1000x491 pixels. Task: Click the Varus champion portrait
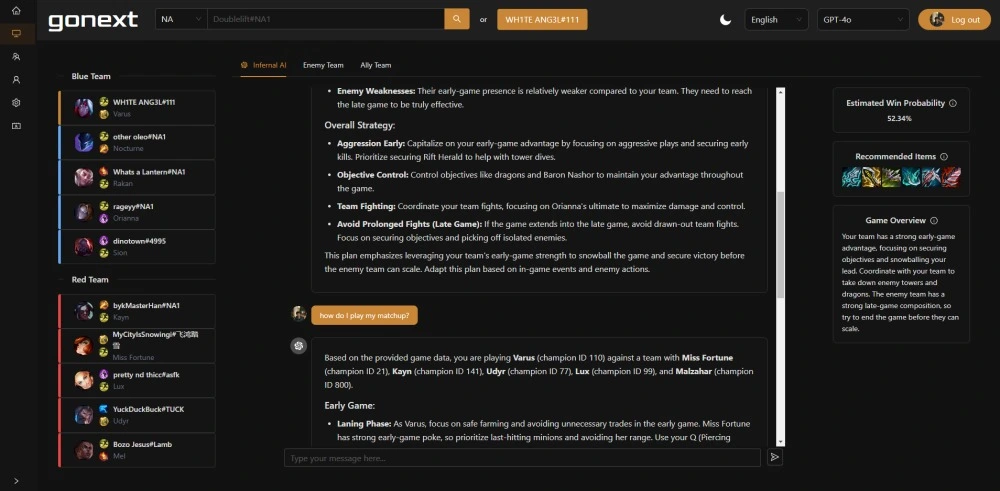click(84, 108)
